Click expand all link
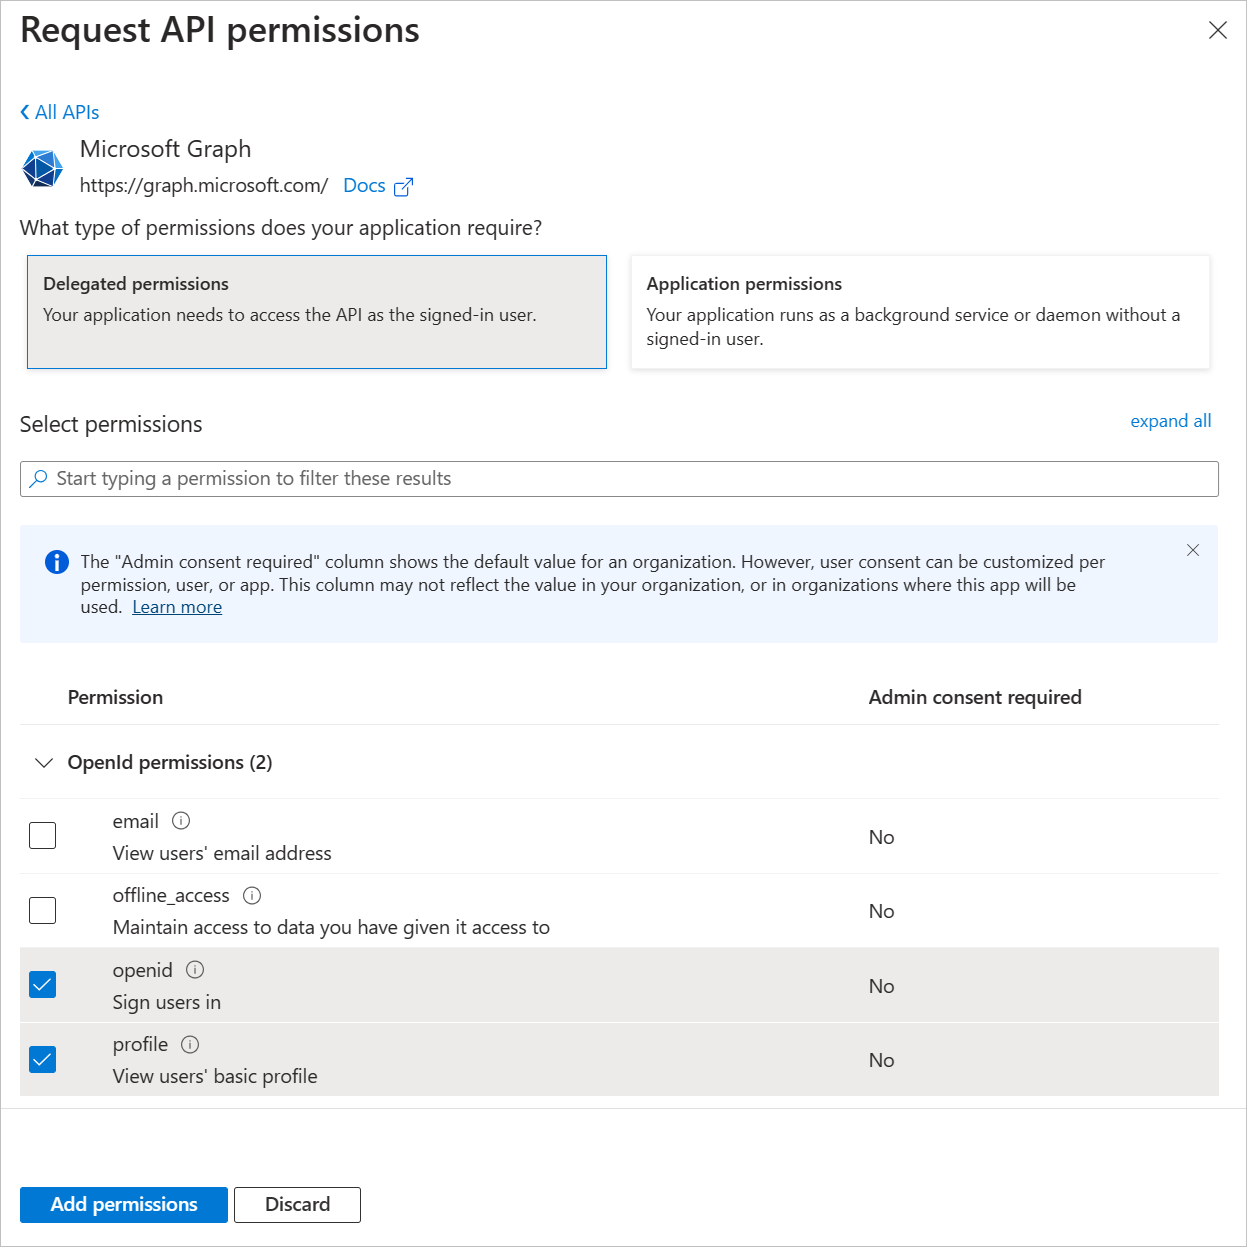Screen dimensions: 1247x1247 1170,421
